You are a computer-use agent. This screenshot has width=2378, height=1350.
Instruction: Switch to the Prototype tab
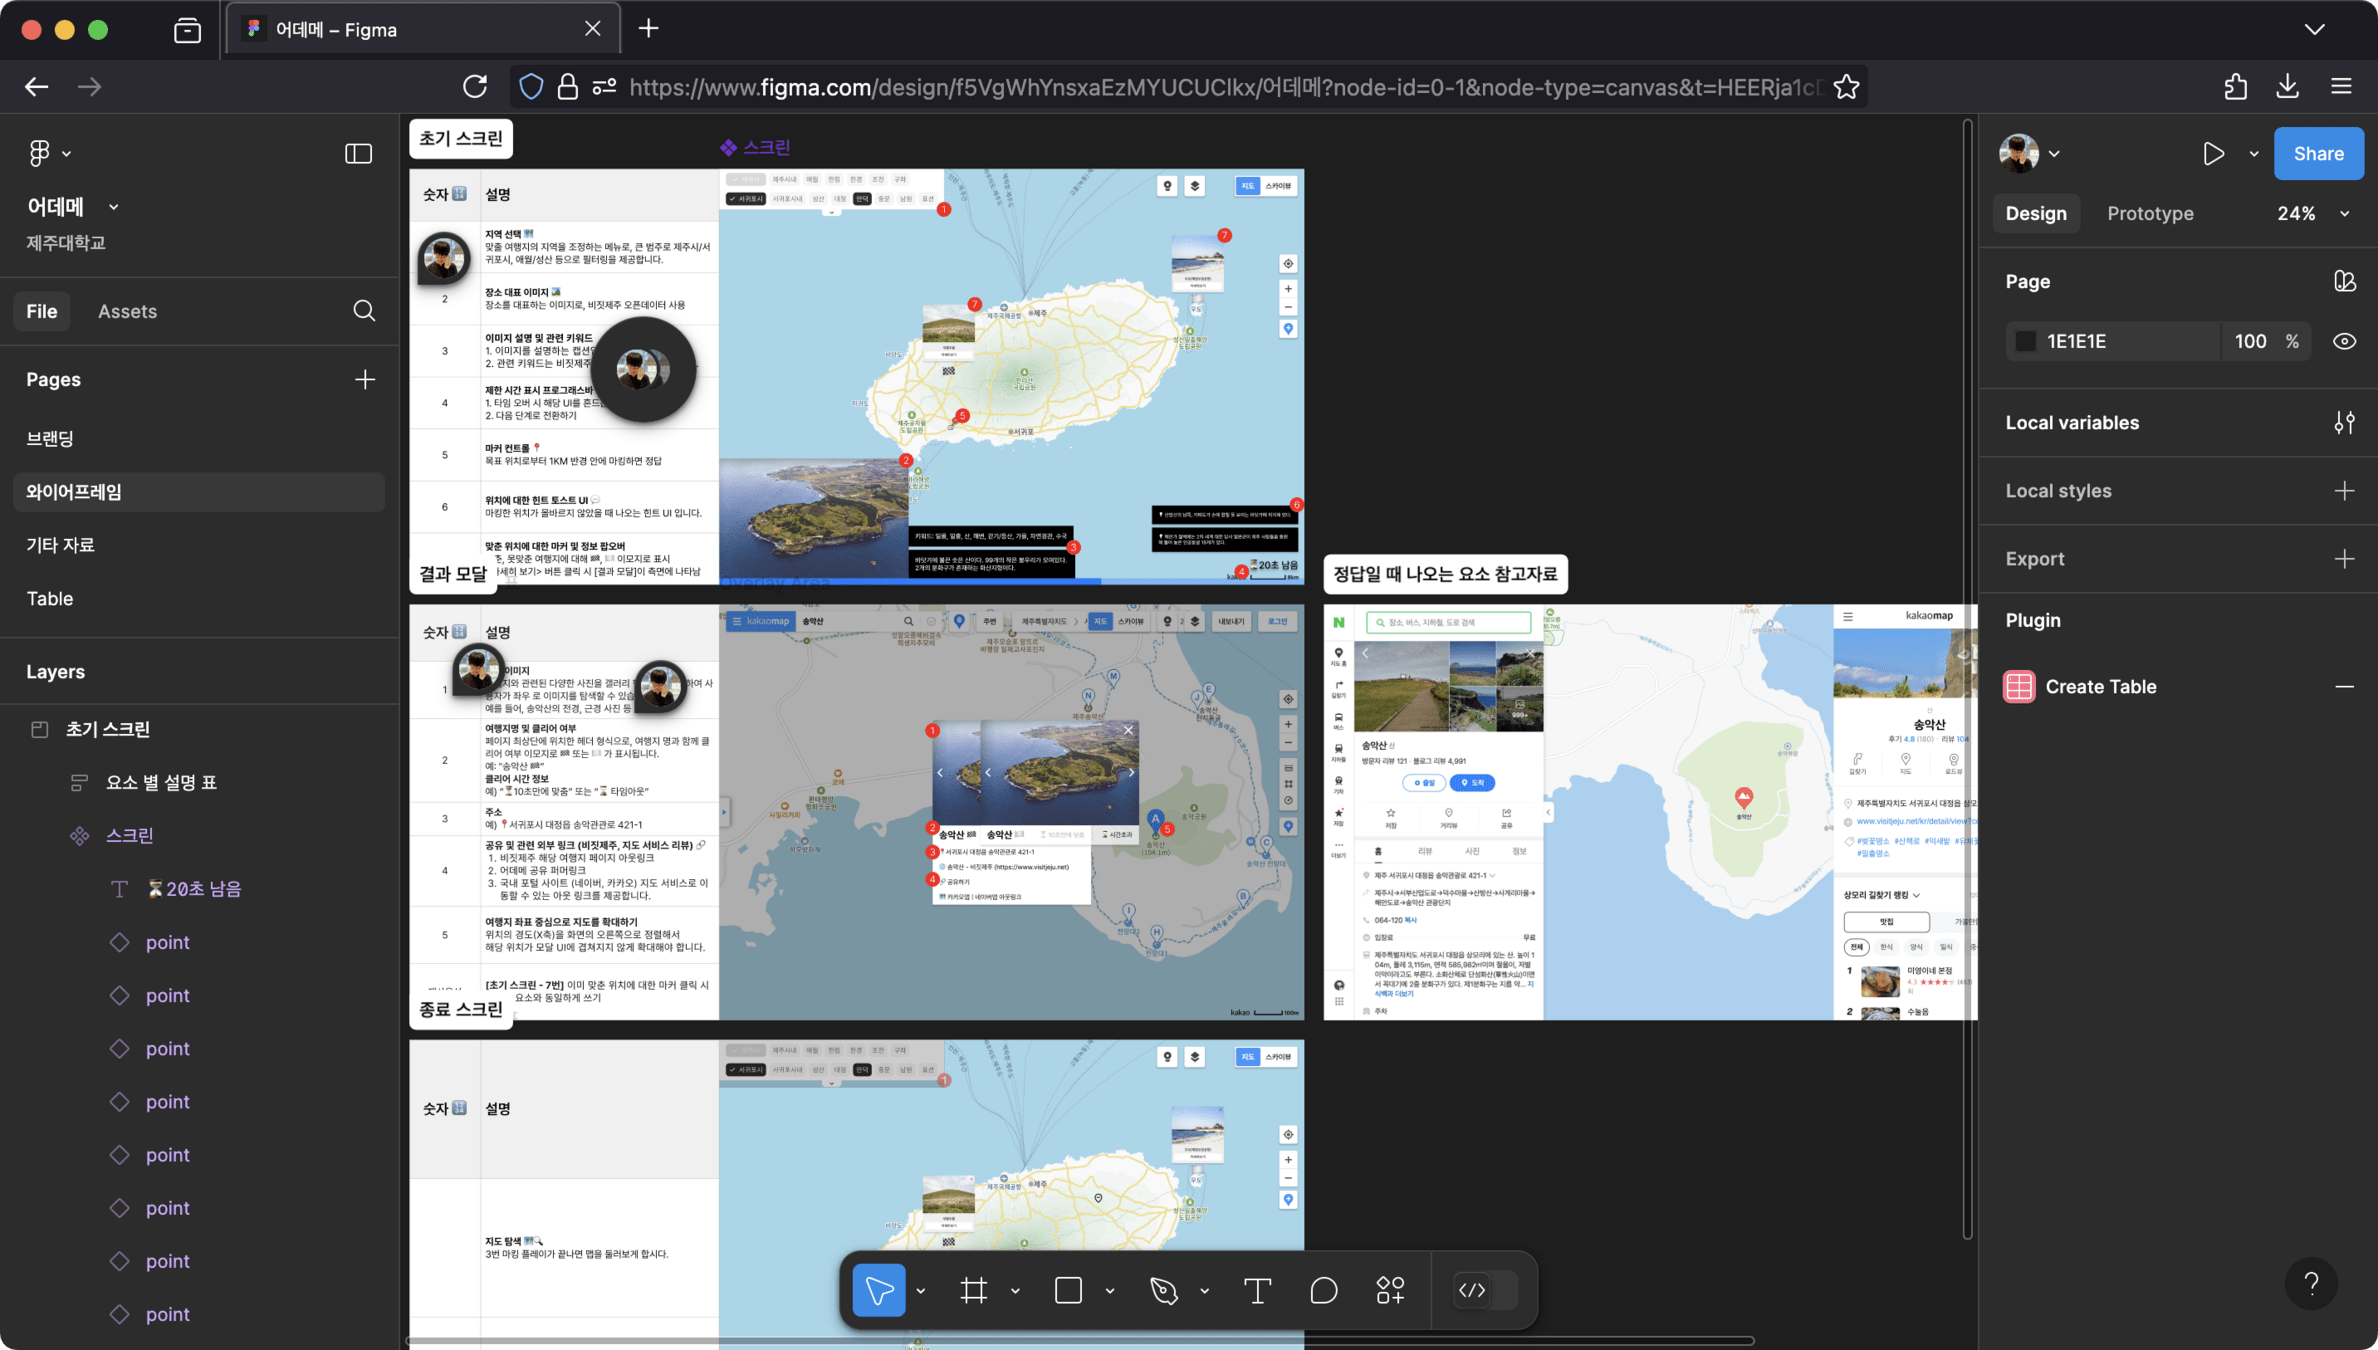coord(2150,213)
